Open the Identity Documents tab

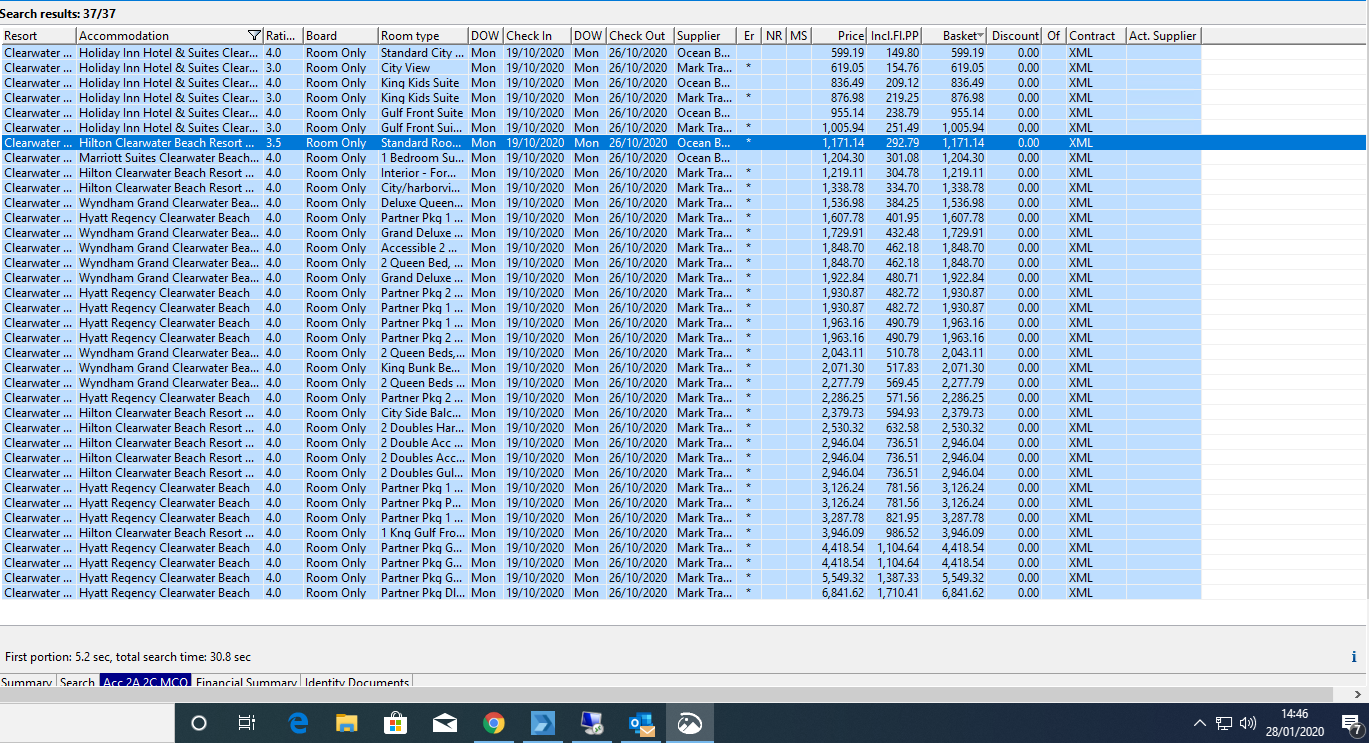coord(357,682)
